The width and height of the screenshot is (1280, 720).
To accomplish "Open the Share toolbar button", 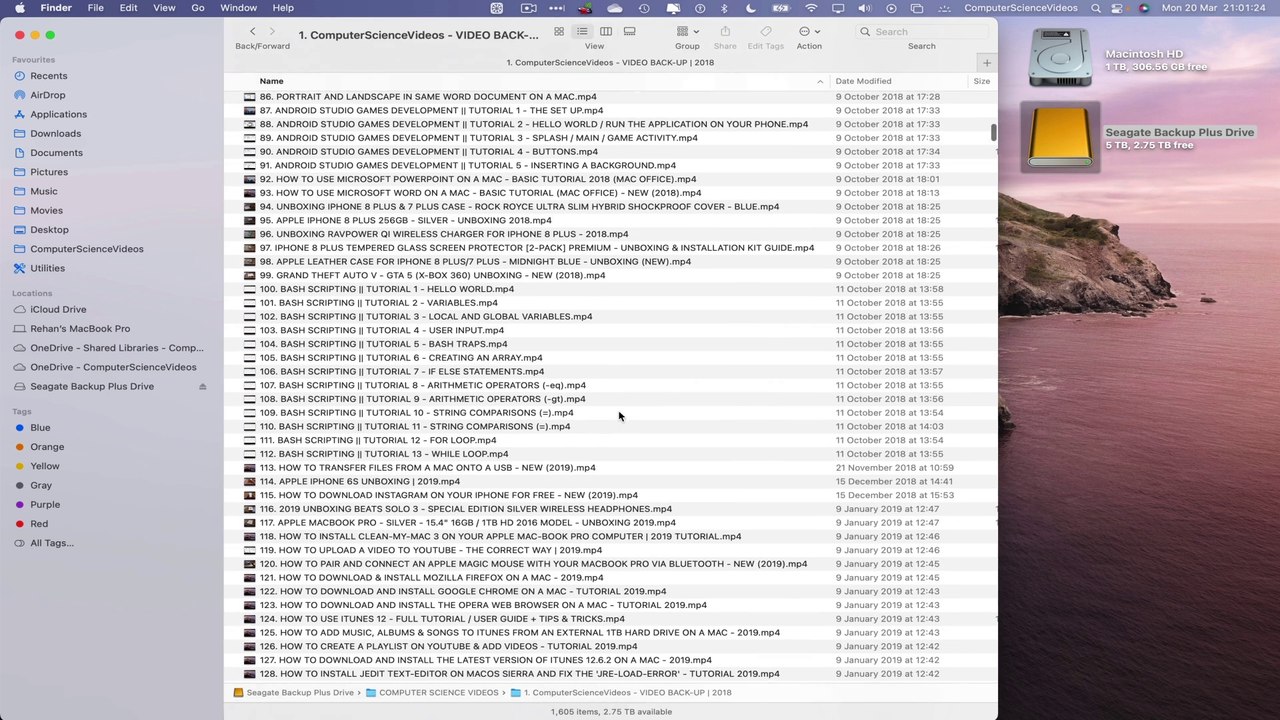I will pyautogui.click(x=725, y=32).
